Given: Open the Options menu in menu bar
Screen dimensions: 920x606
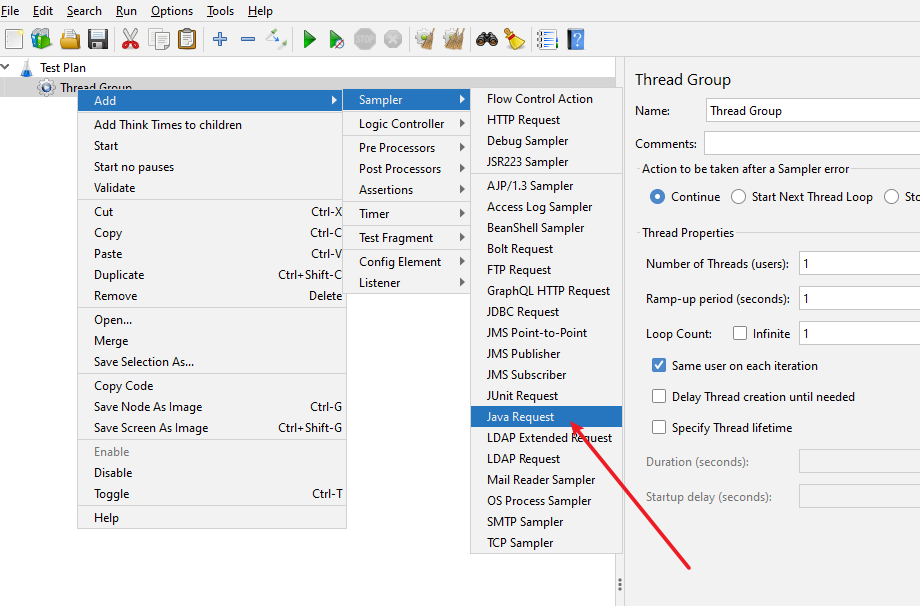Looking at the screenshot, I should coord(172,11).
